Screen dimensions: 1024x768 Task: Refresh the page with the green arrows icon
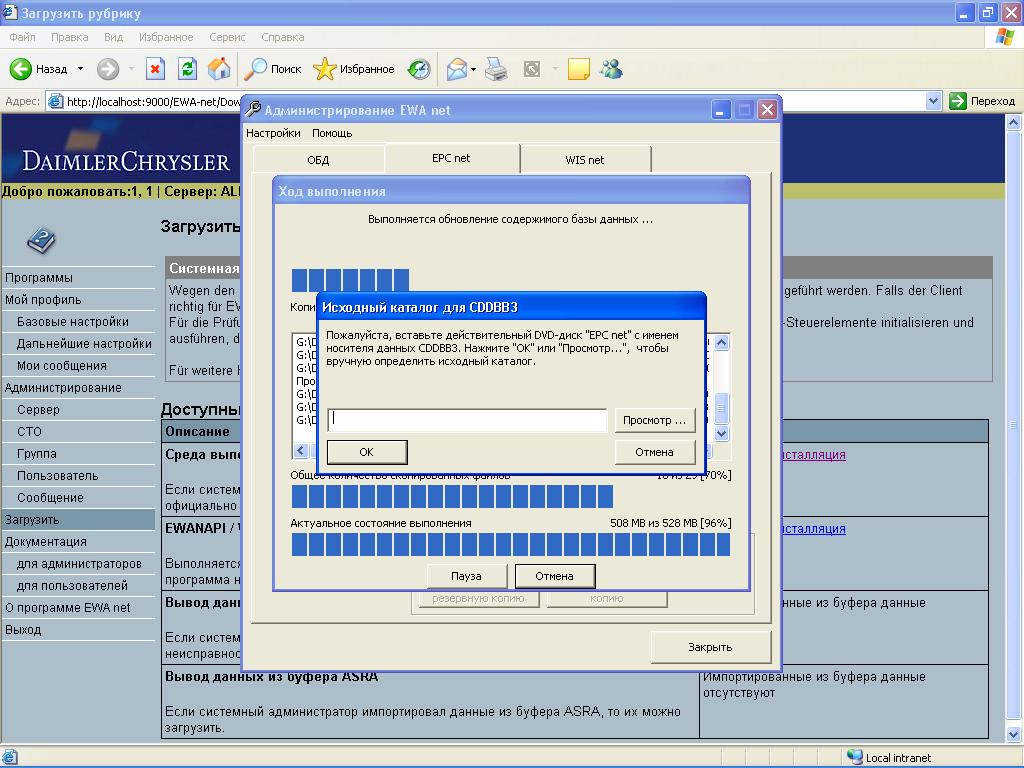187,69
